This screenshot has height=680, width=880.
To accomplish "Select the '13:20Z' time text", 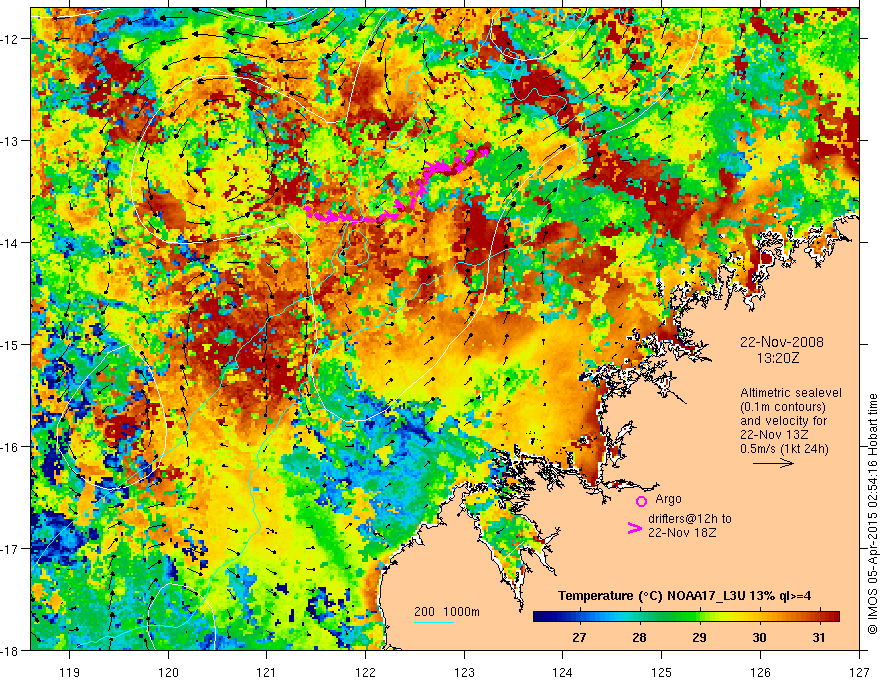I will [x=777, y=358].
